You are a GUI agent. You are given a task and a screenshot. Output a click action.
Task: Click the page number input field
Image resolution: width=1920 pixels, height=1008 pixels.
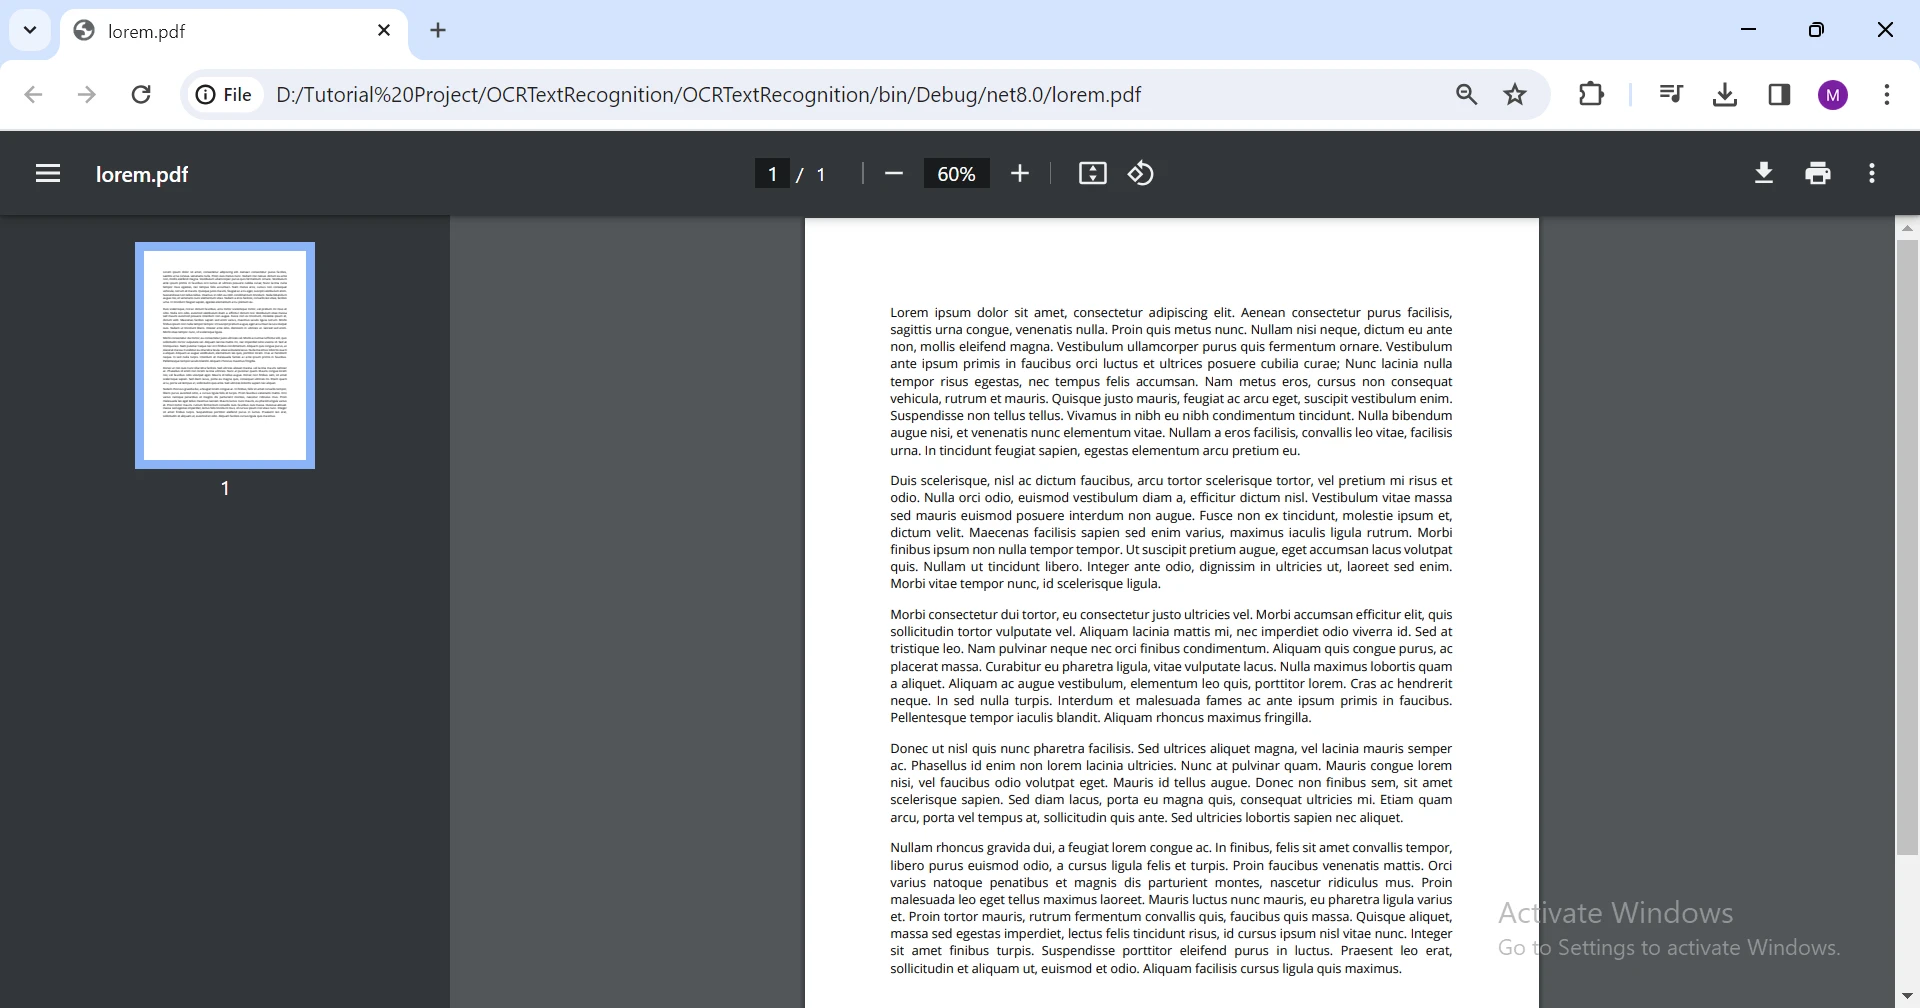(772, 174)
